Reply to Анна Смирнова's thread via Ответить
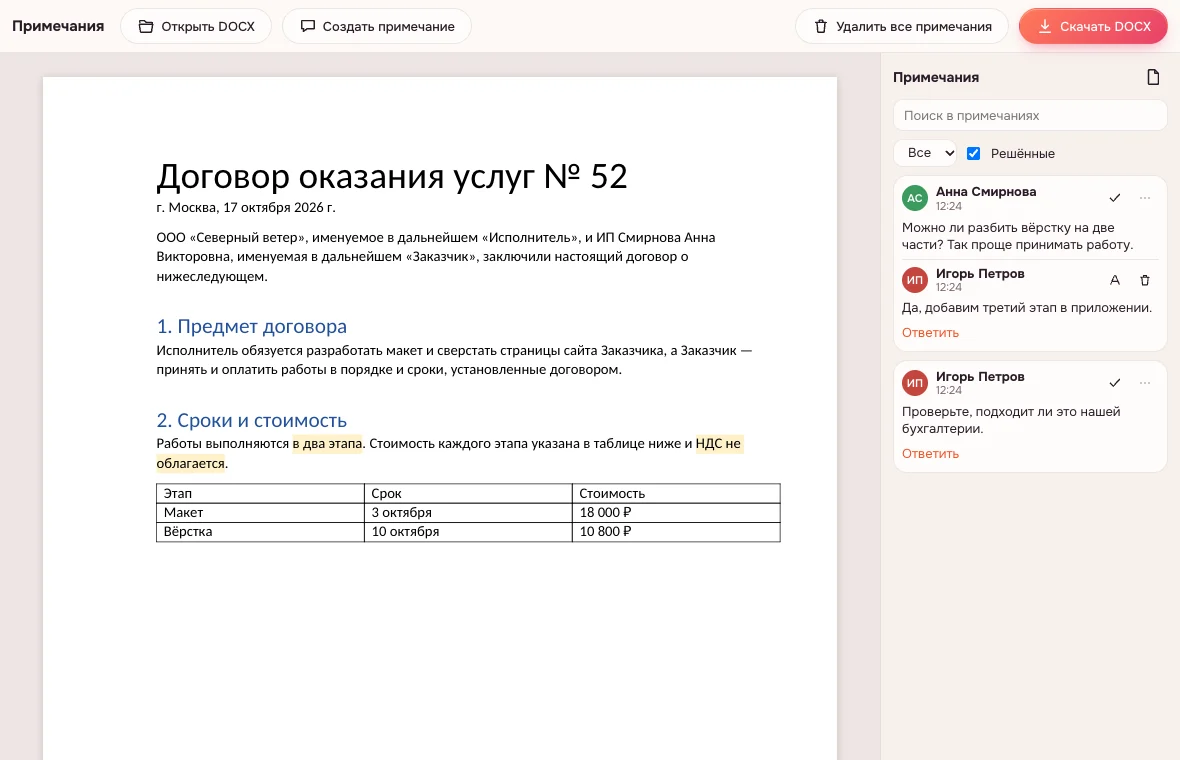1180x760 pixels. [930, 333]
